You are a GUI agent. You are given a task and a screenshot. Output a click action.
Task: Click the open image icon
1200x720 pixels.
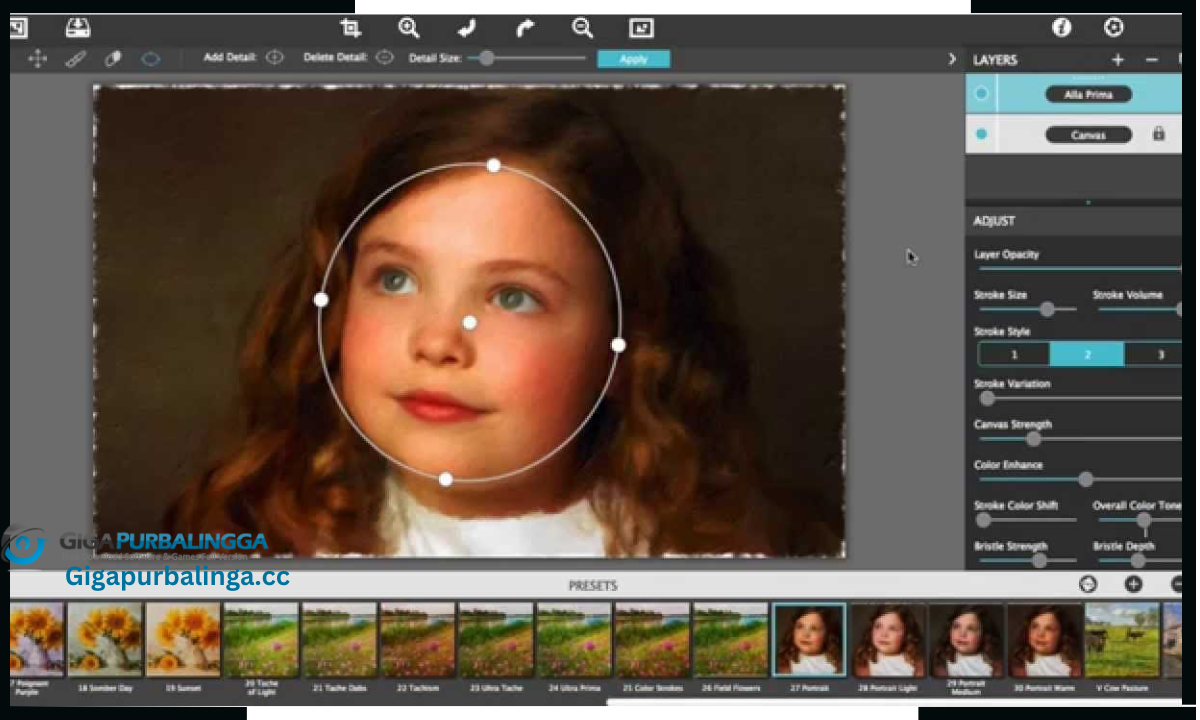click(x=18, y=28)
